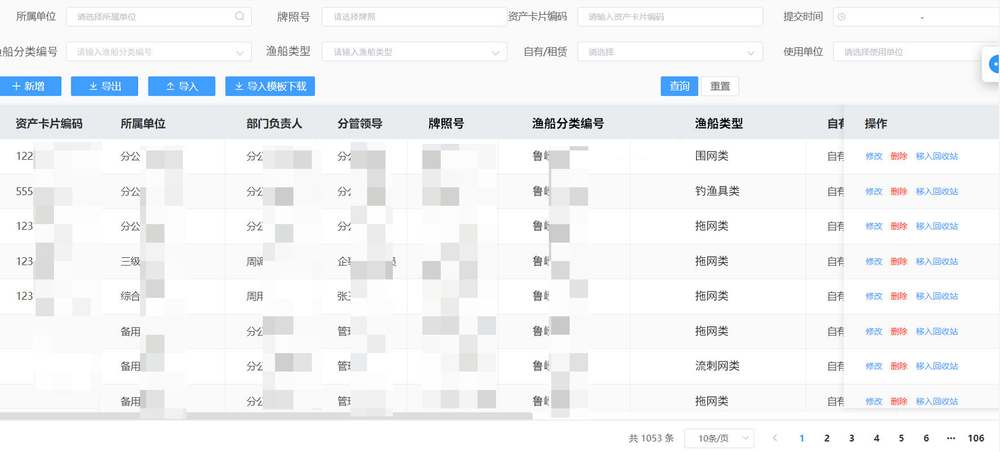This screenshot has height=452, width=1000.
Task: Click the 分管领导 column header
Action: (x=360, y=124)
